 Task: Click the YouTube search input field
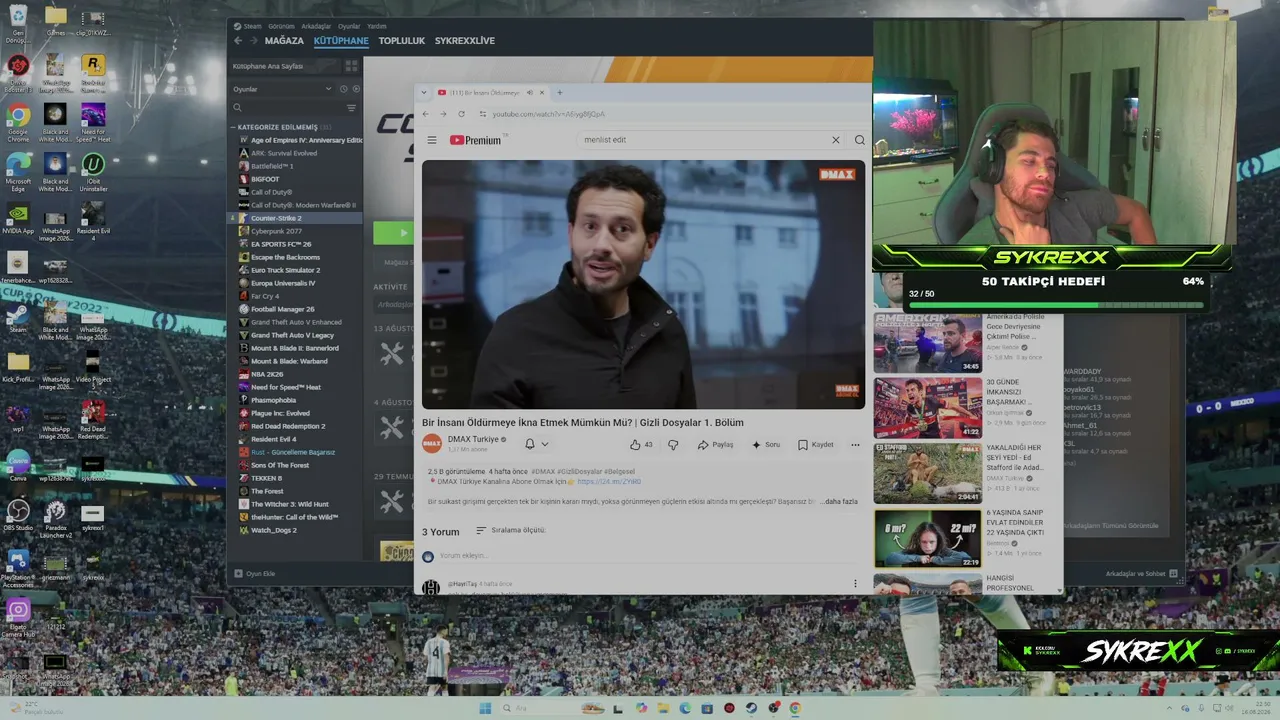(705, 140)
